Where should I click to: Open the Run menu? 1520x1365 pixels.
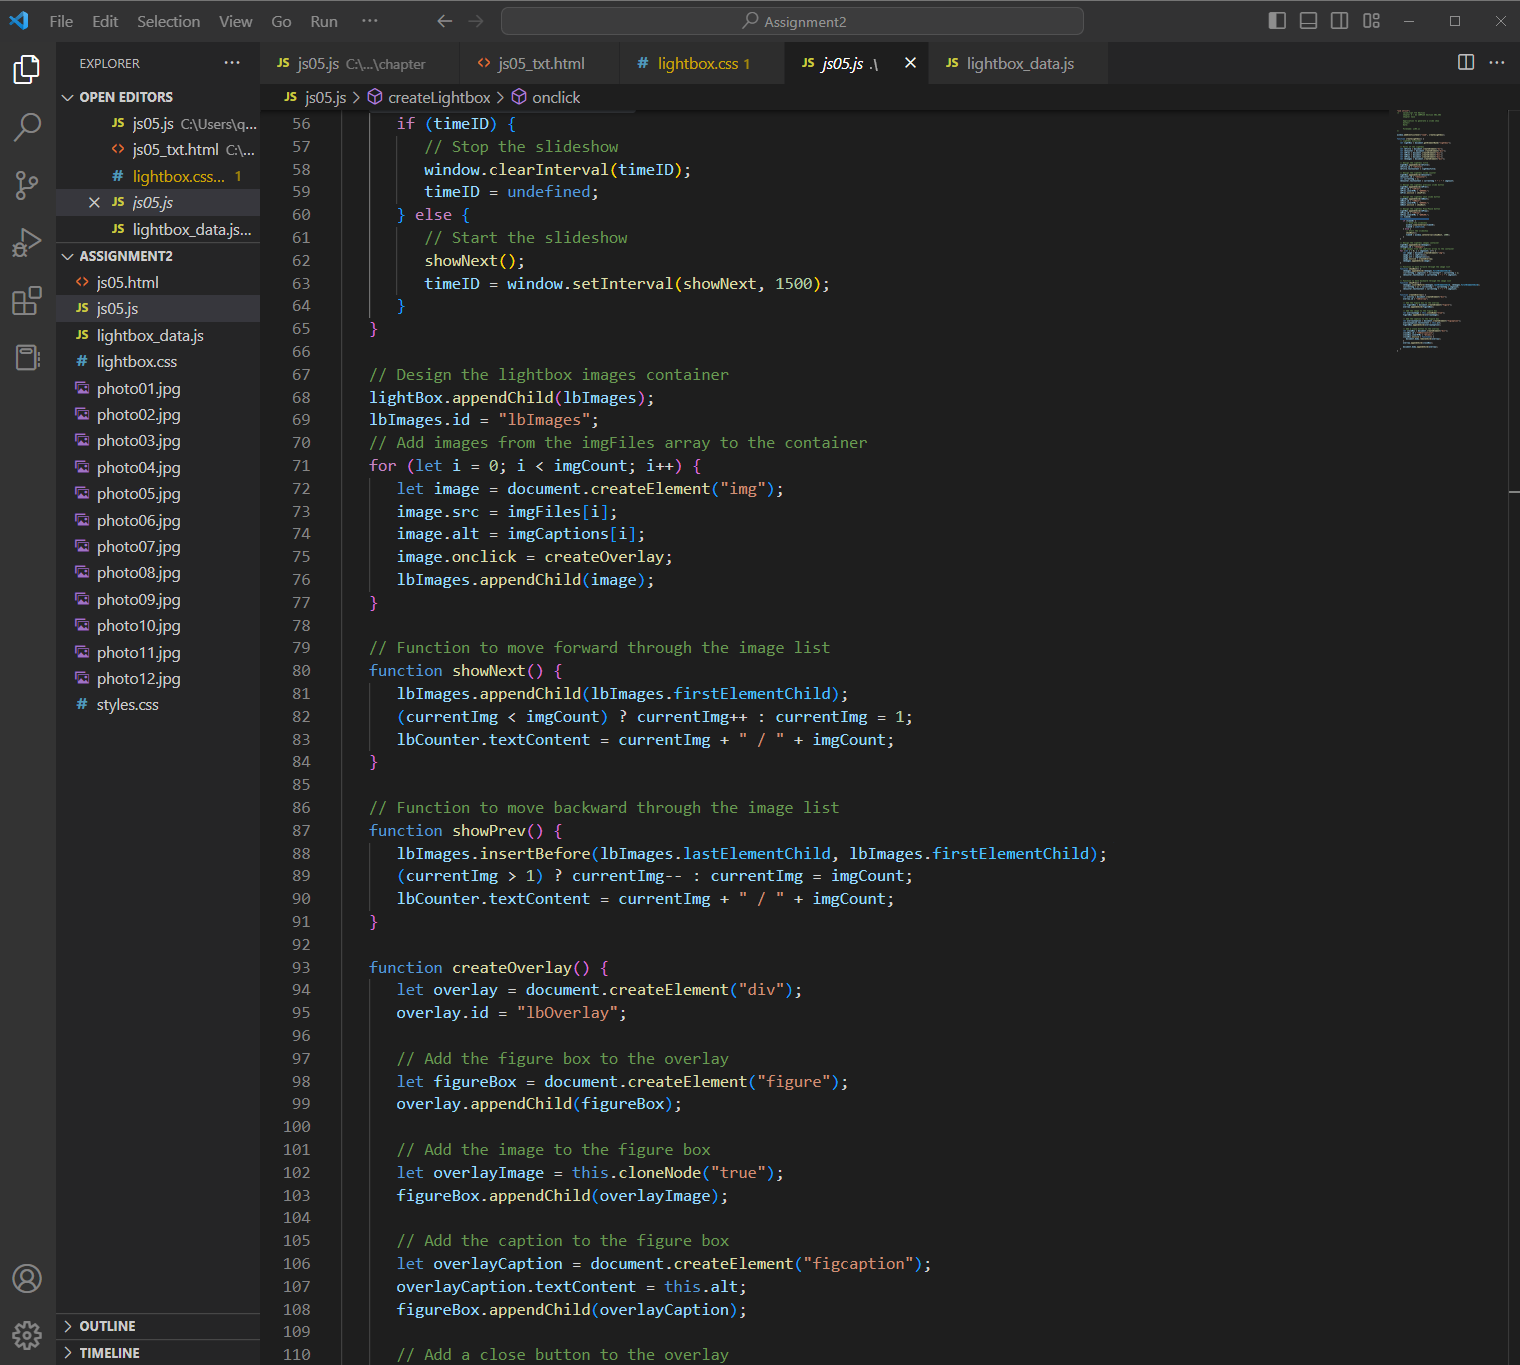(324, 21)
